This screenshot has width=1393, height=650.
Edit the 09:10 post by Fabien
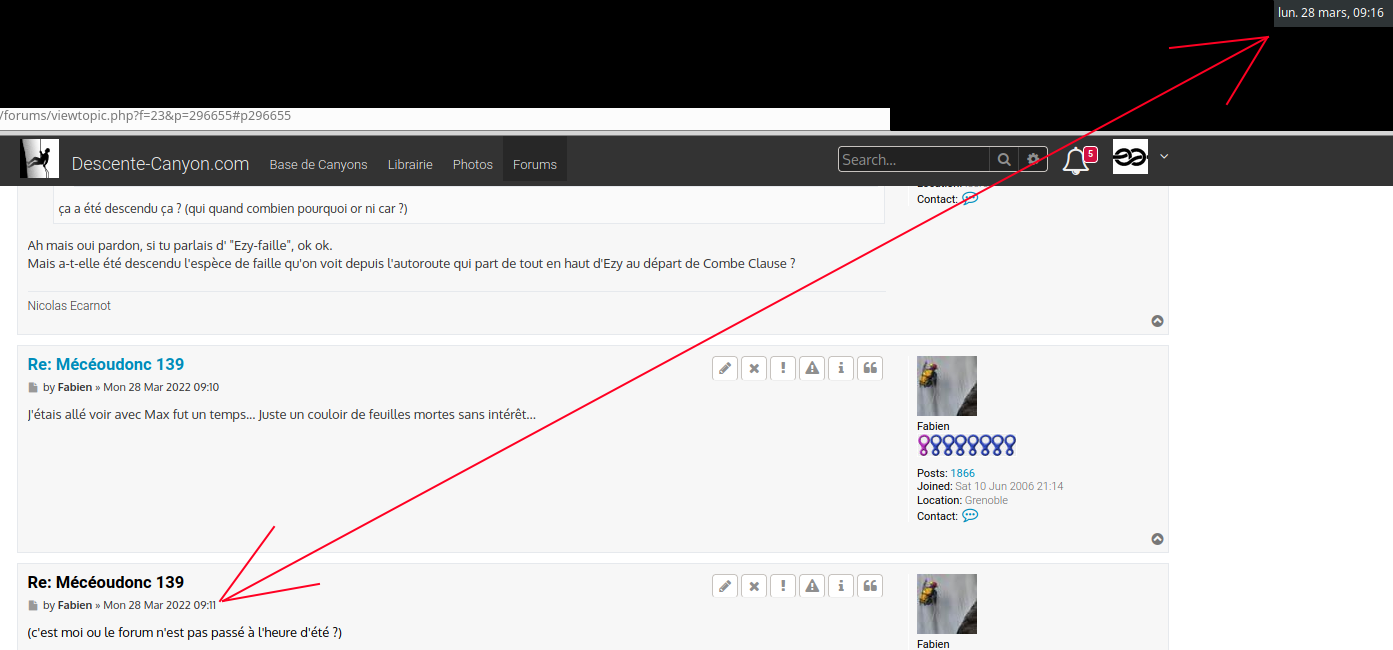tap(725, 368)
